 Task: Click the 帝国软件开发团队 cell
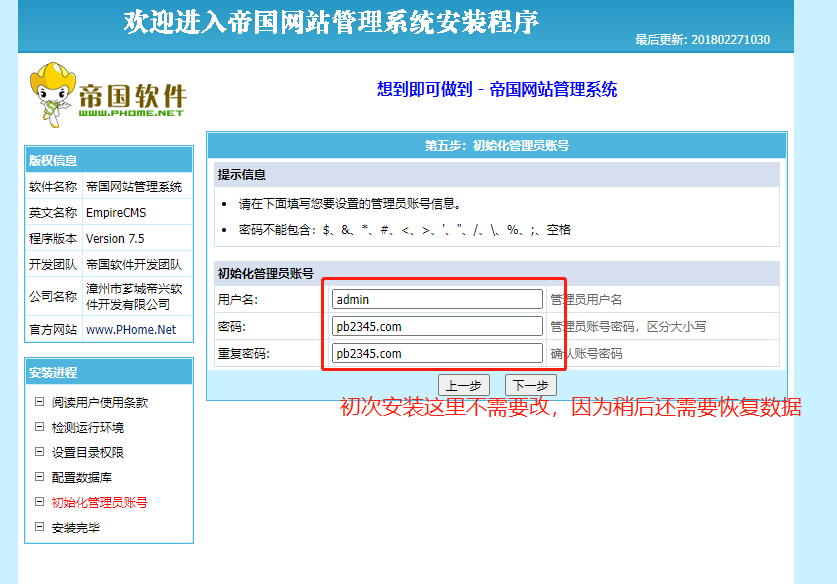pyautogui.click(x=137, y=265)
